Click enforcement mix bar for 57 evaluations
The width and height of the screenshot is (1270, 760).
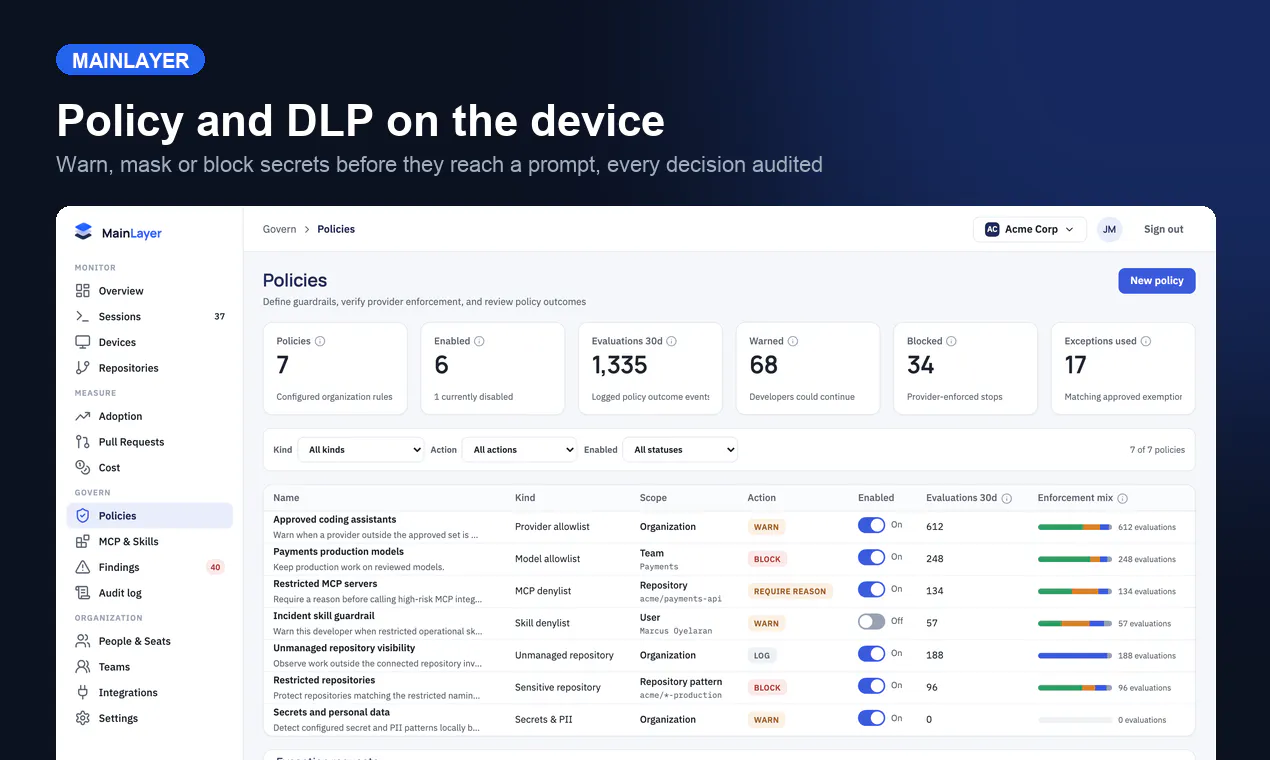click(1075, 623)
